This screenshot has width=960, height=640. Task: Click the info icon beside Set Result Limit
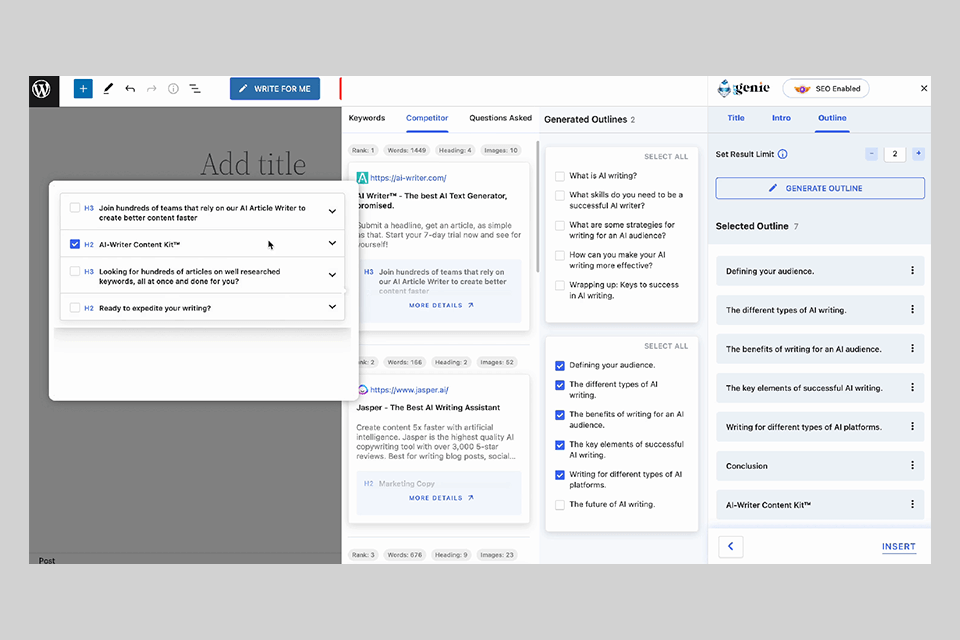[782, 154]
